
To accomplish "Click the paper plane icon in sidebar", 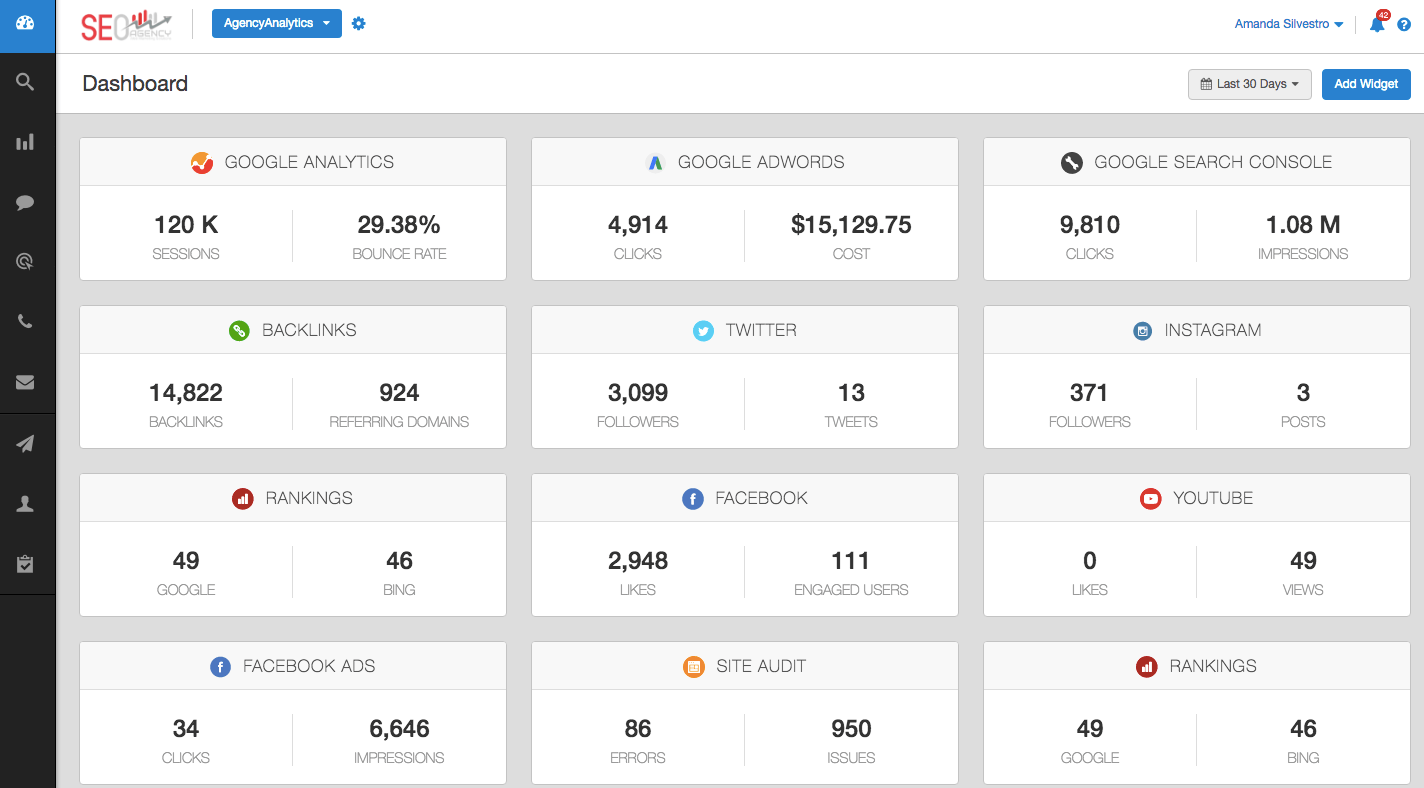I will (26, 444).
